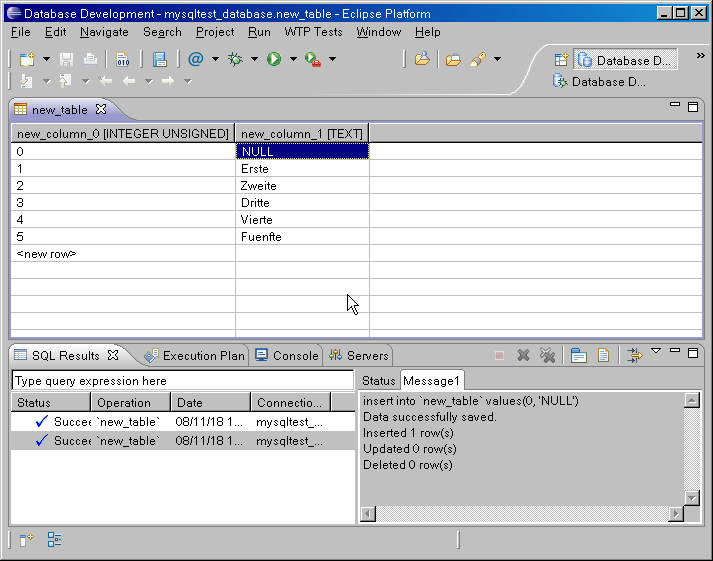The width and height of the screenshot is (713, 561).
Task: Open the SQL Results view menu triangle
Action: pos(656,351)
